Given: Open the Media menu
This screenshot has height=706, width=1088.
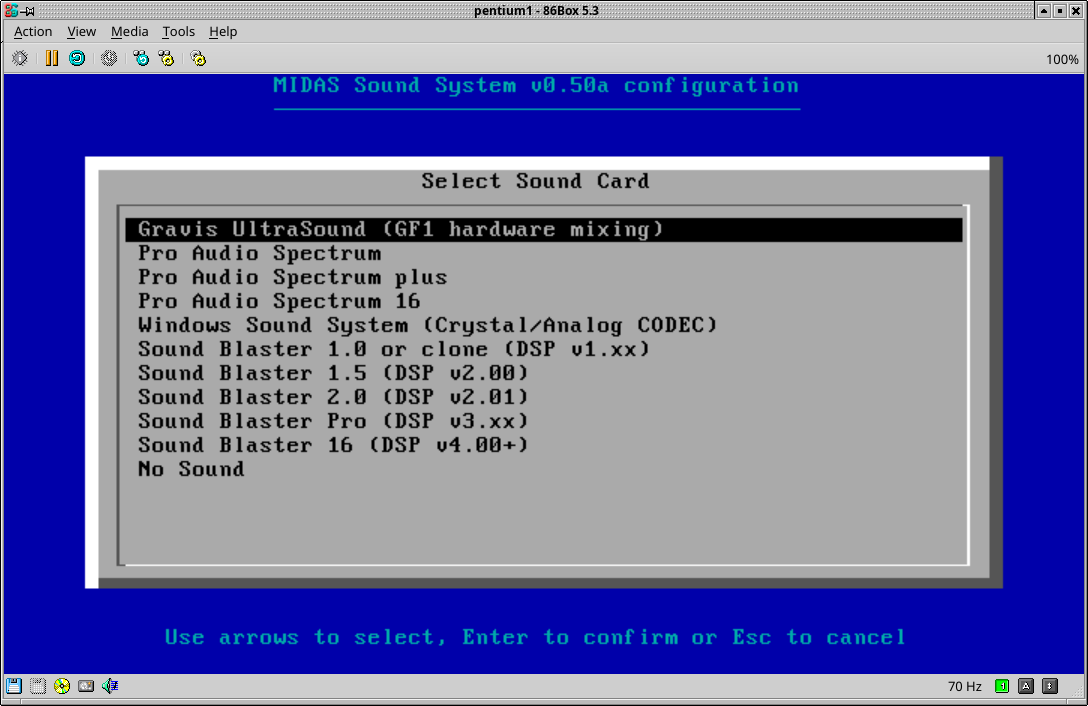Looking at the screenshot, I should (129, 31).
